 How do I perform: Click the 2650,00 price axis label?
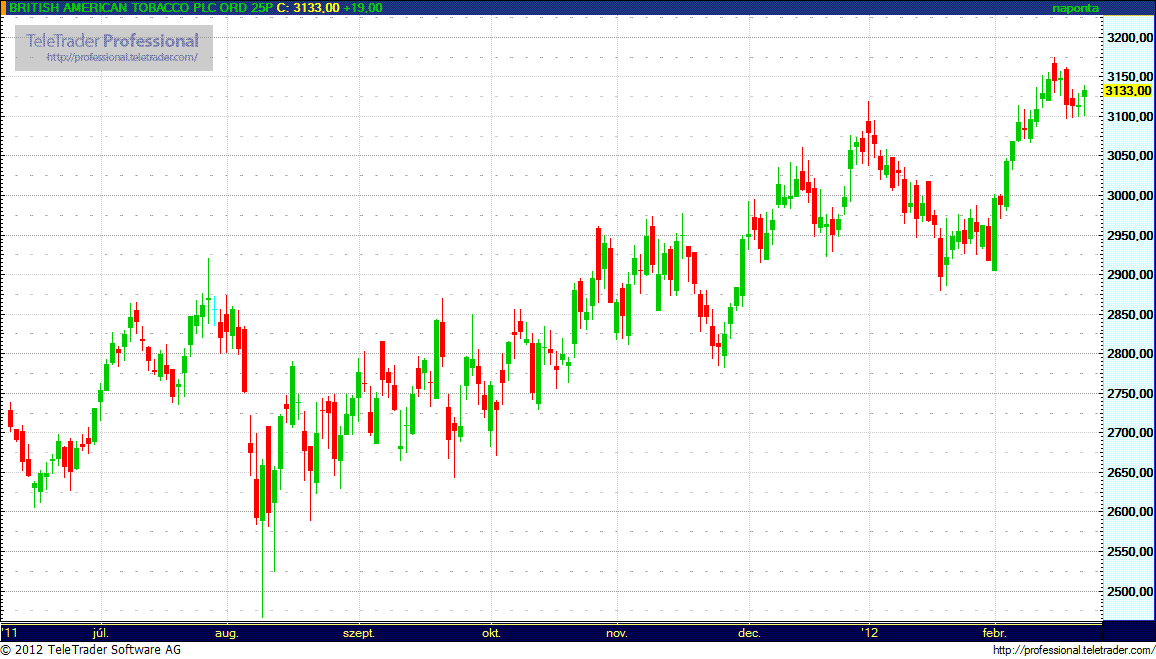coord(1129,473)
